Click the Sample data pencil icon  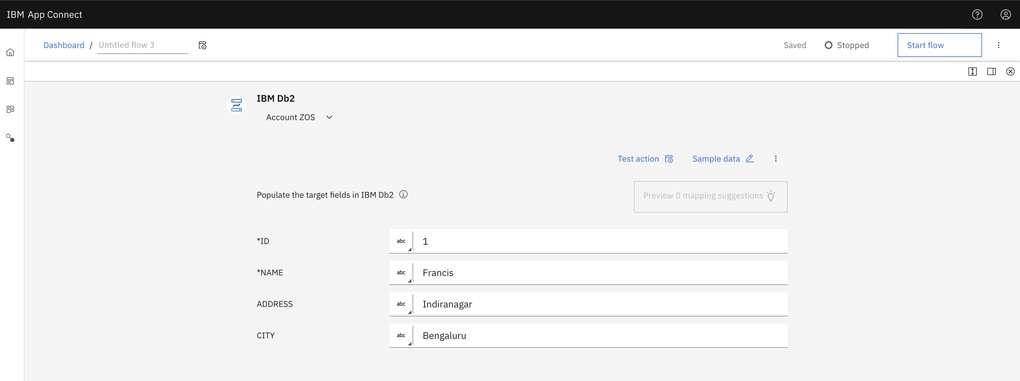pos(749,159)
